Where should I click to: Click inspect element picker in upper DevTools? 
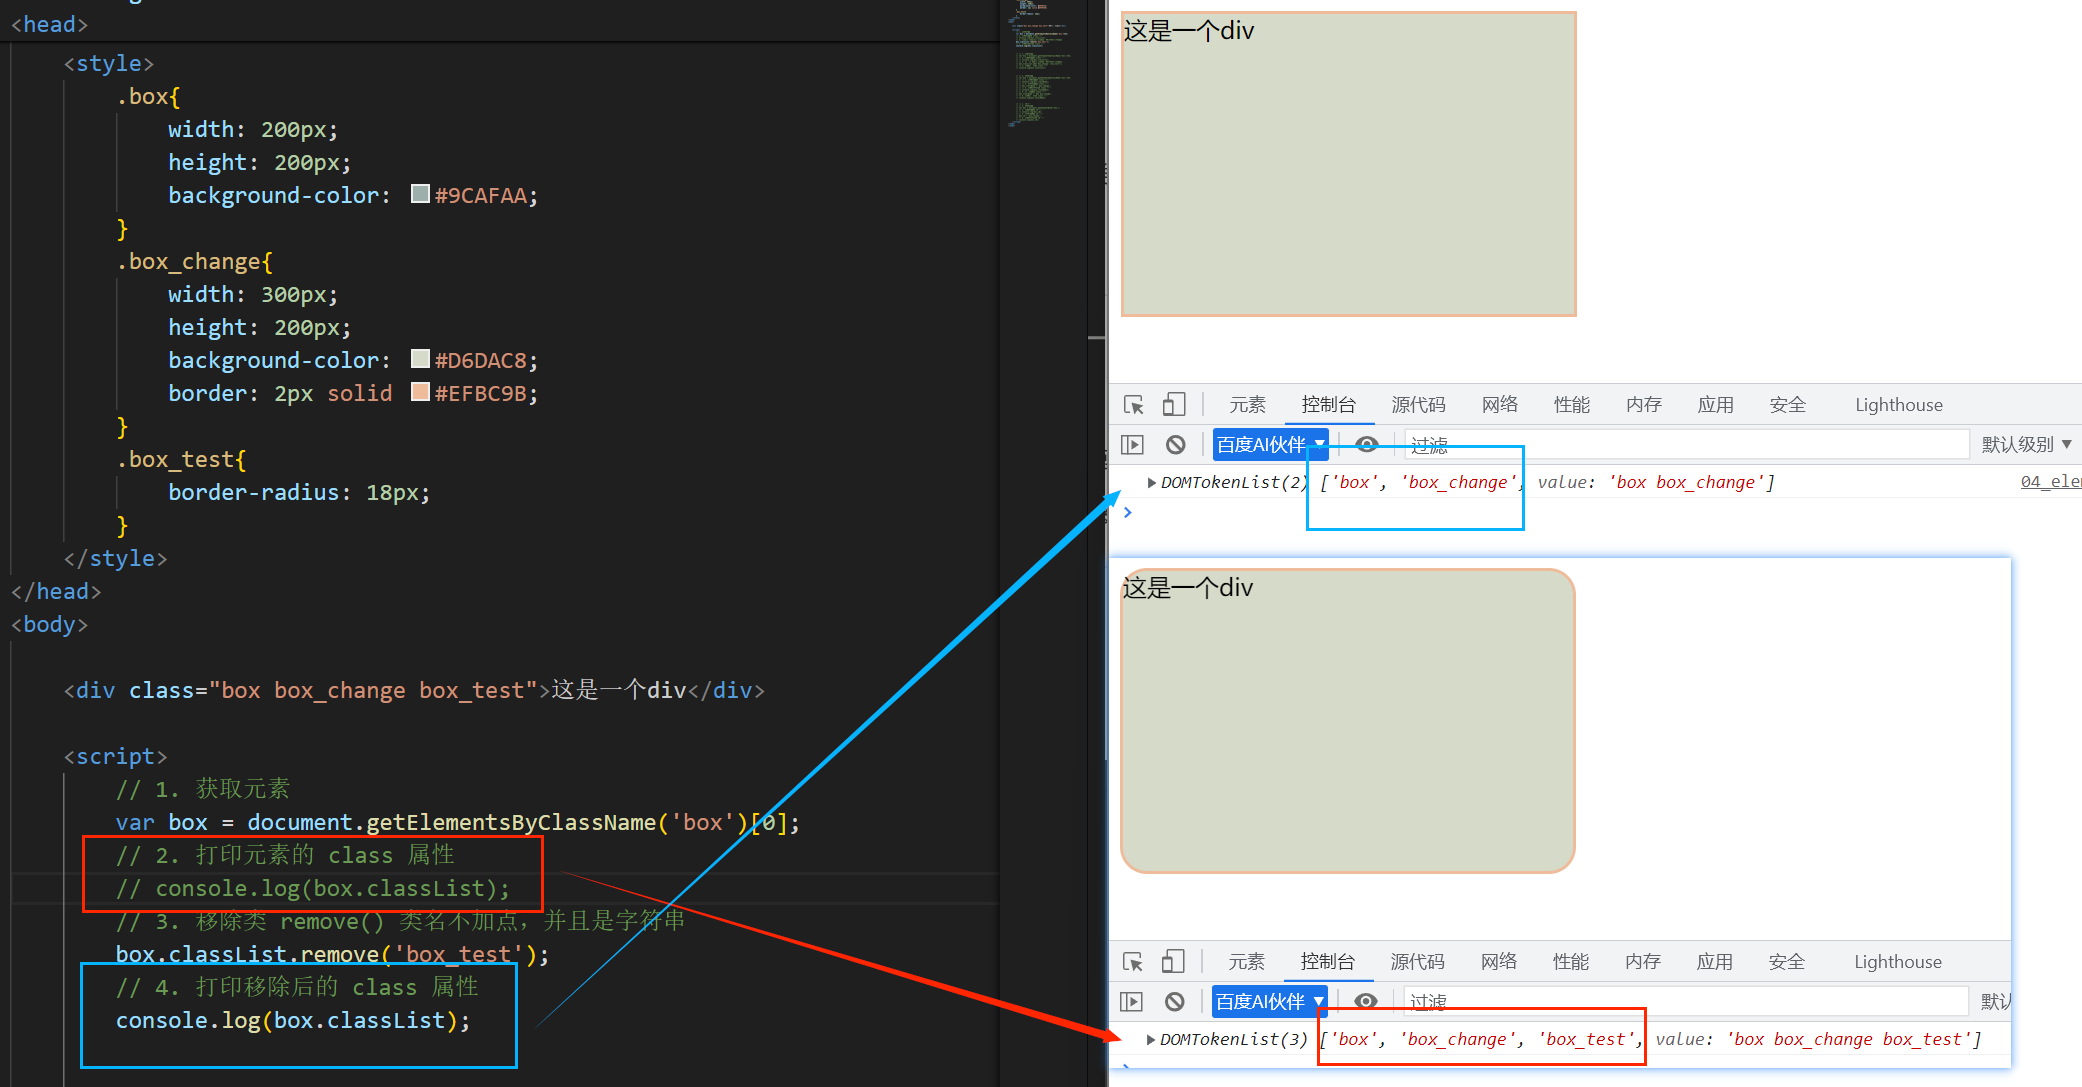click(x=1133, y=405)
